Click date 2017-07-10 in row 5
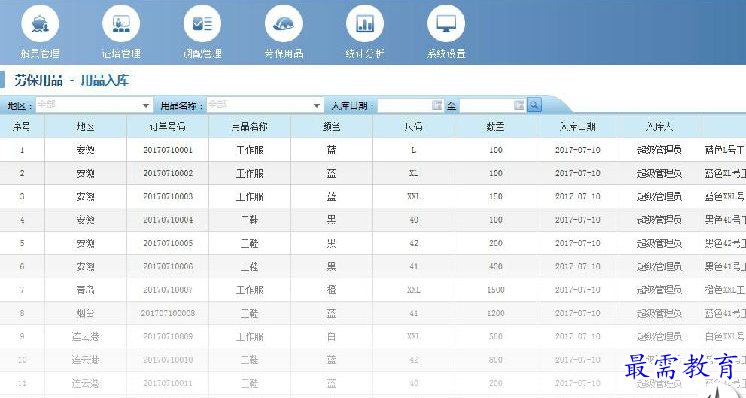This screenshot has height=398, width=746. click(578, 243)
